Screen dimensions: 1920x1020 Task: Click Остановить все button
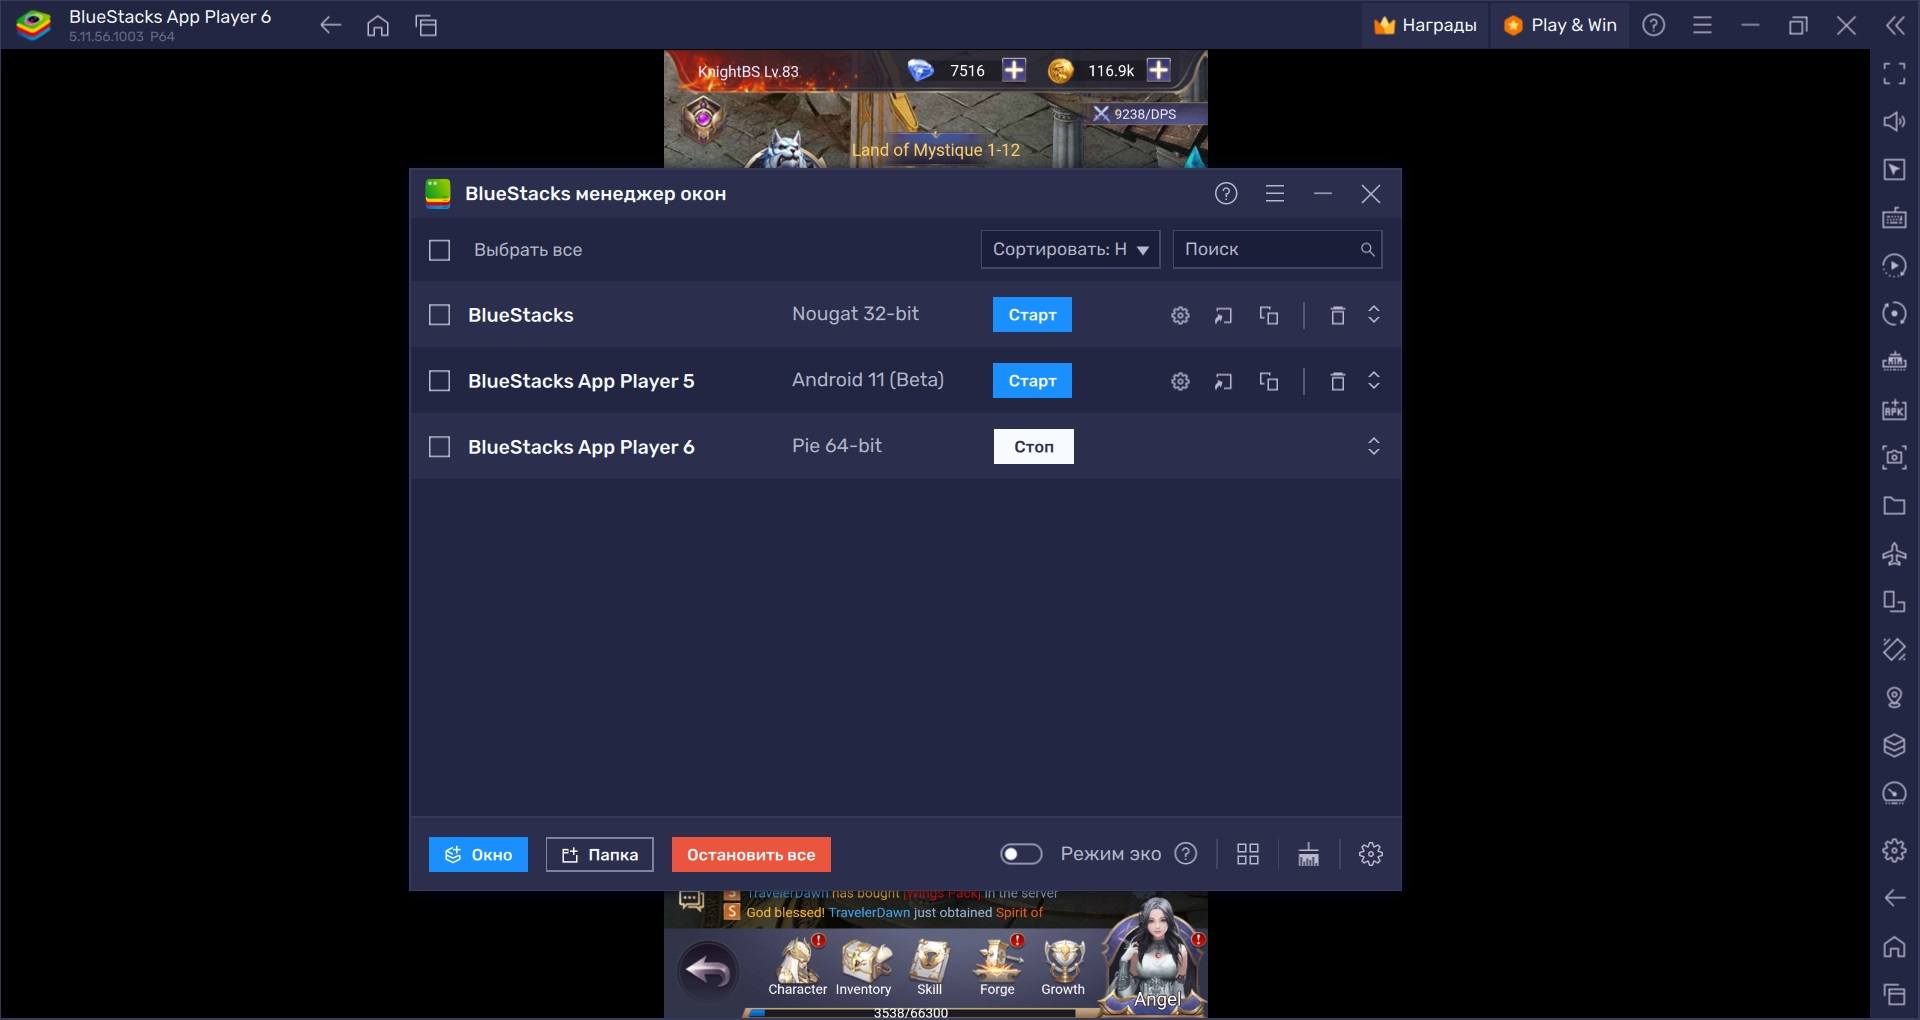pyautogui.click(x=751, y=855)
